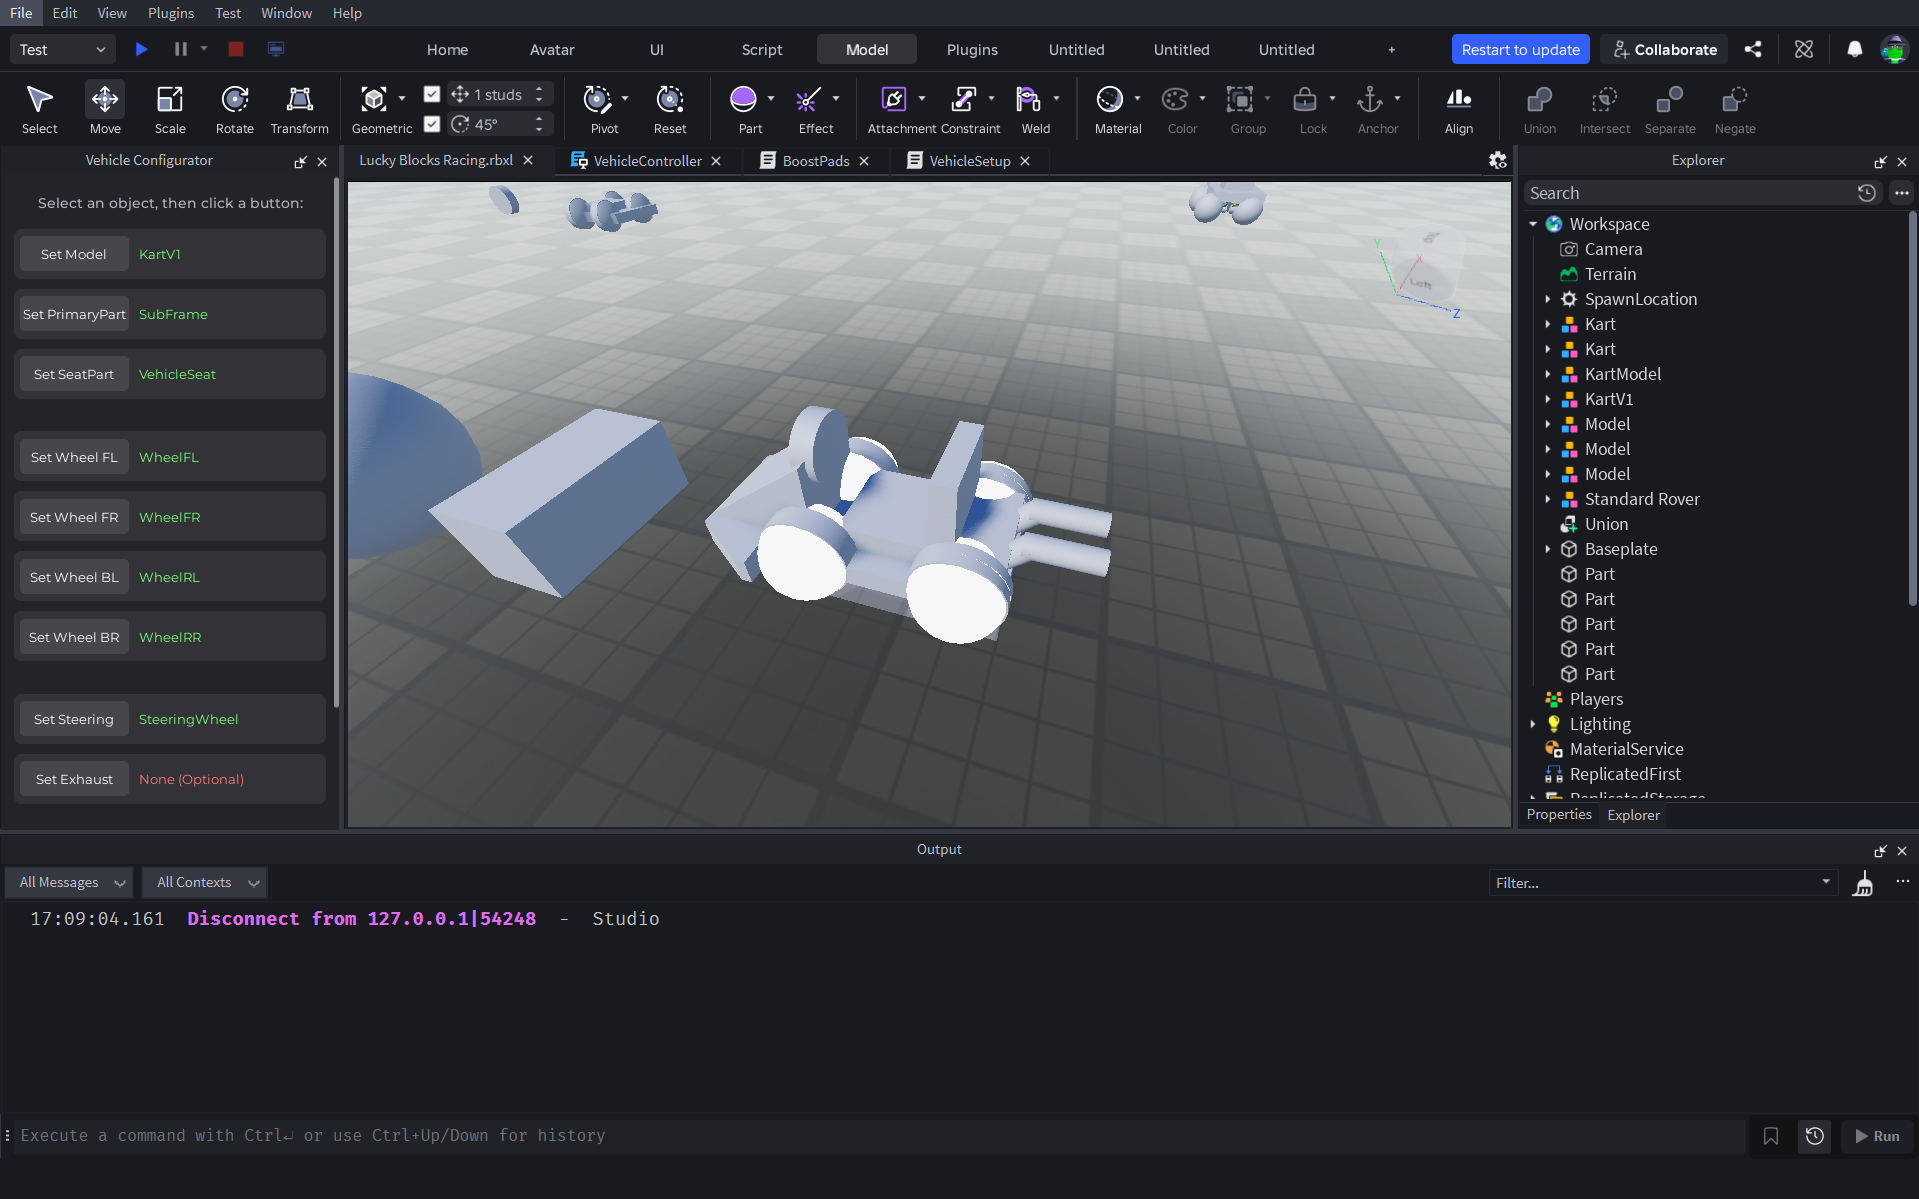The width and height of the screenshot is (1919, 1199).
Task: Click the Collaborate button
Action: (1664, 49)
